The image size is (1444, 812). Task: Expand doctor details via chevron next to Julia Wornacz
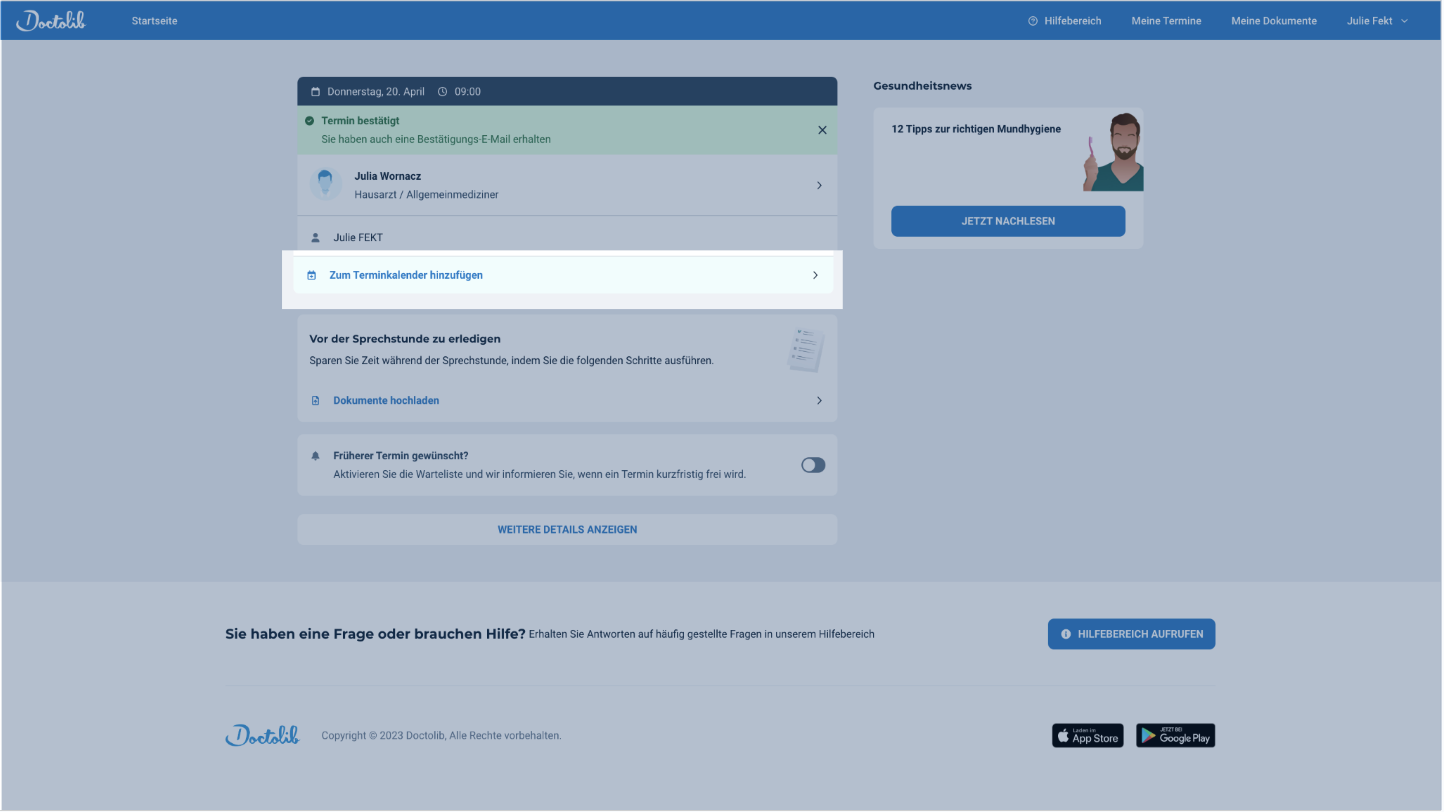(x=819, y=186)
